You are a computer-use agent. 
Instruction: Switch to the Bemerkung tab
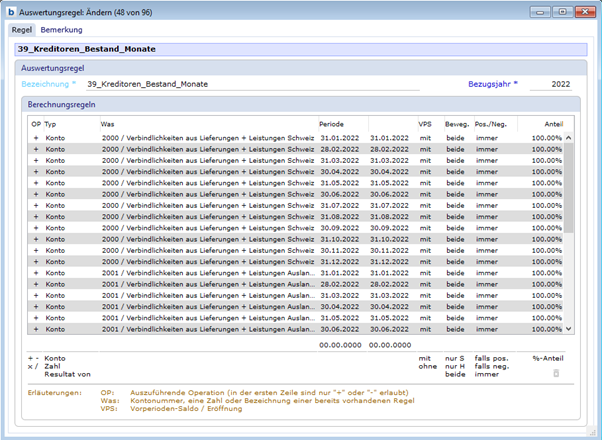[61, 30]
